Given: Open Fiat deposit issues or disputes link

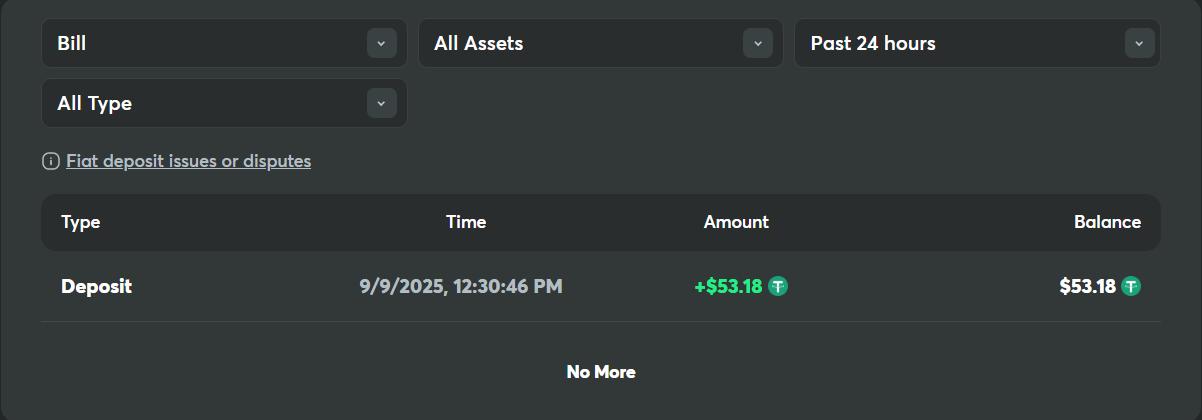Looking at the screenshot, I should (x=188, y=161).
